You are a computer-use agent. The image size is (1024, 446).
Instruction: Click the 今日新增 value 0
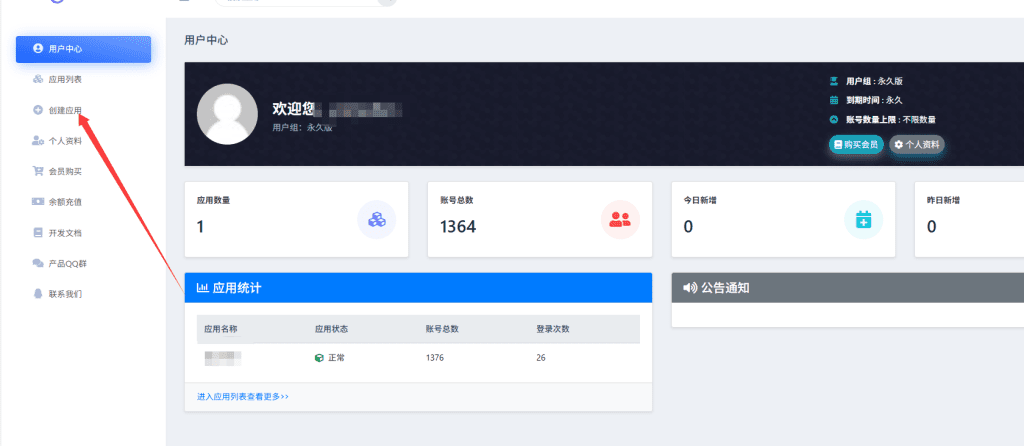click(688, 227)
